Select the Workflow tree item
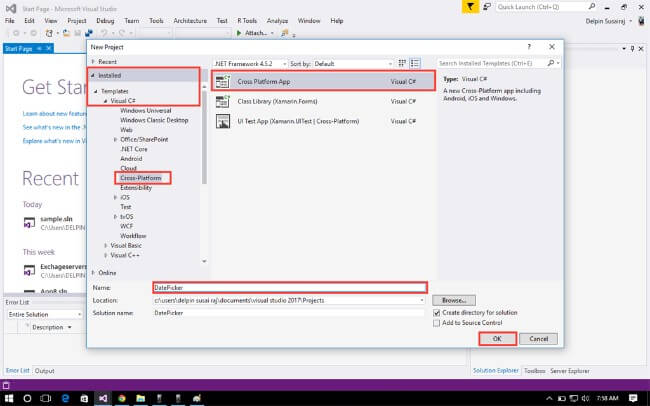Viewport: 650px width, 406px height. pos(133,236)
